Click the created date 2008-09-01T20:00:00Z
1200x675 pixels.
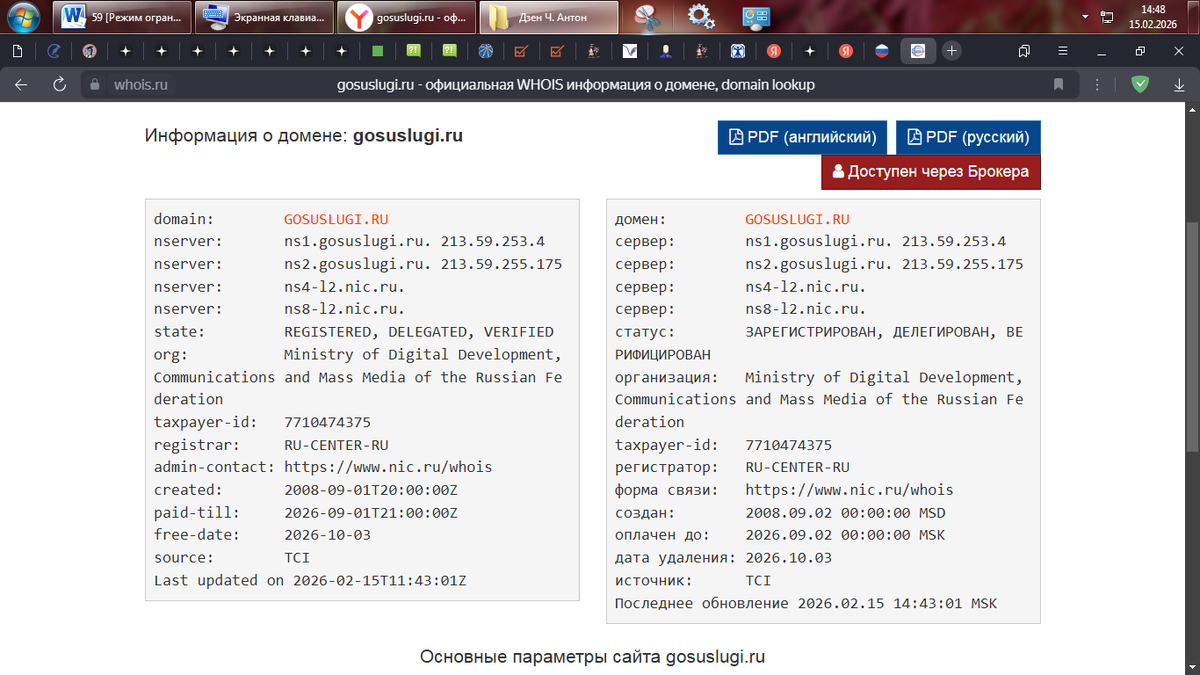pos(370,490)
